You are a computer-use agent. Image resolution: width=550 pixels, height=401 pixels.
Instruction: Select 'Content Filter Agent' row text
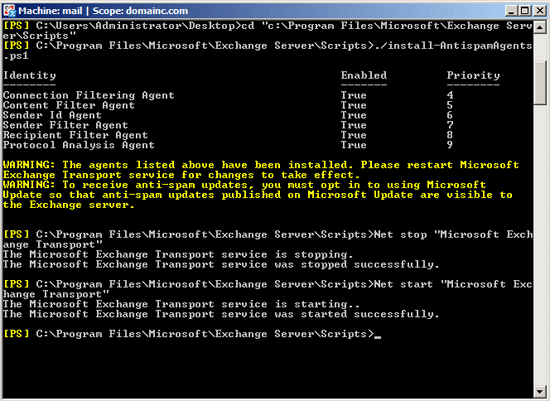point(69,105)
